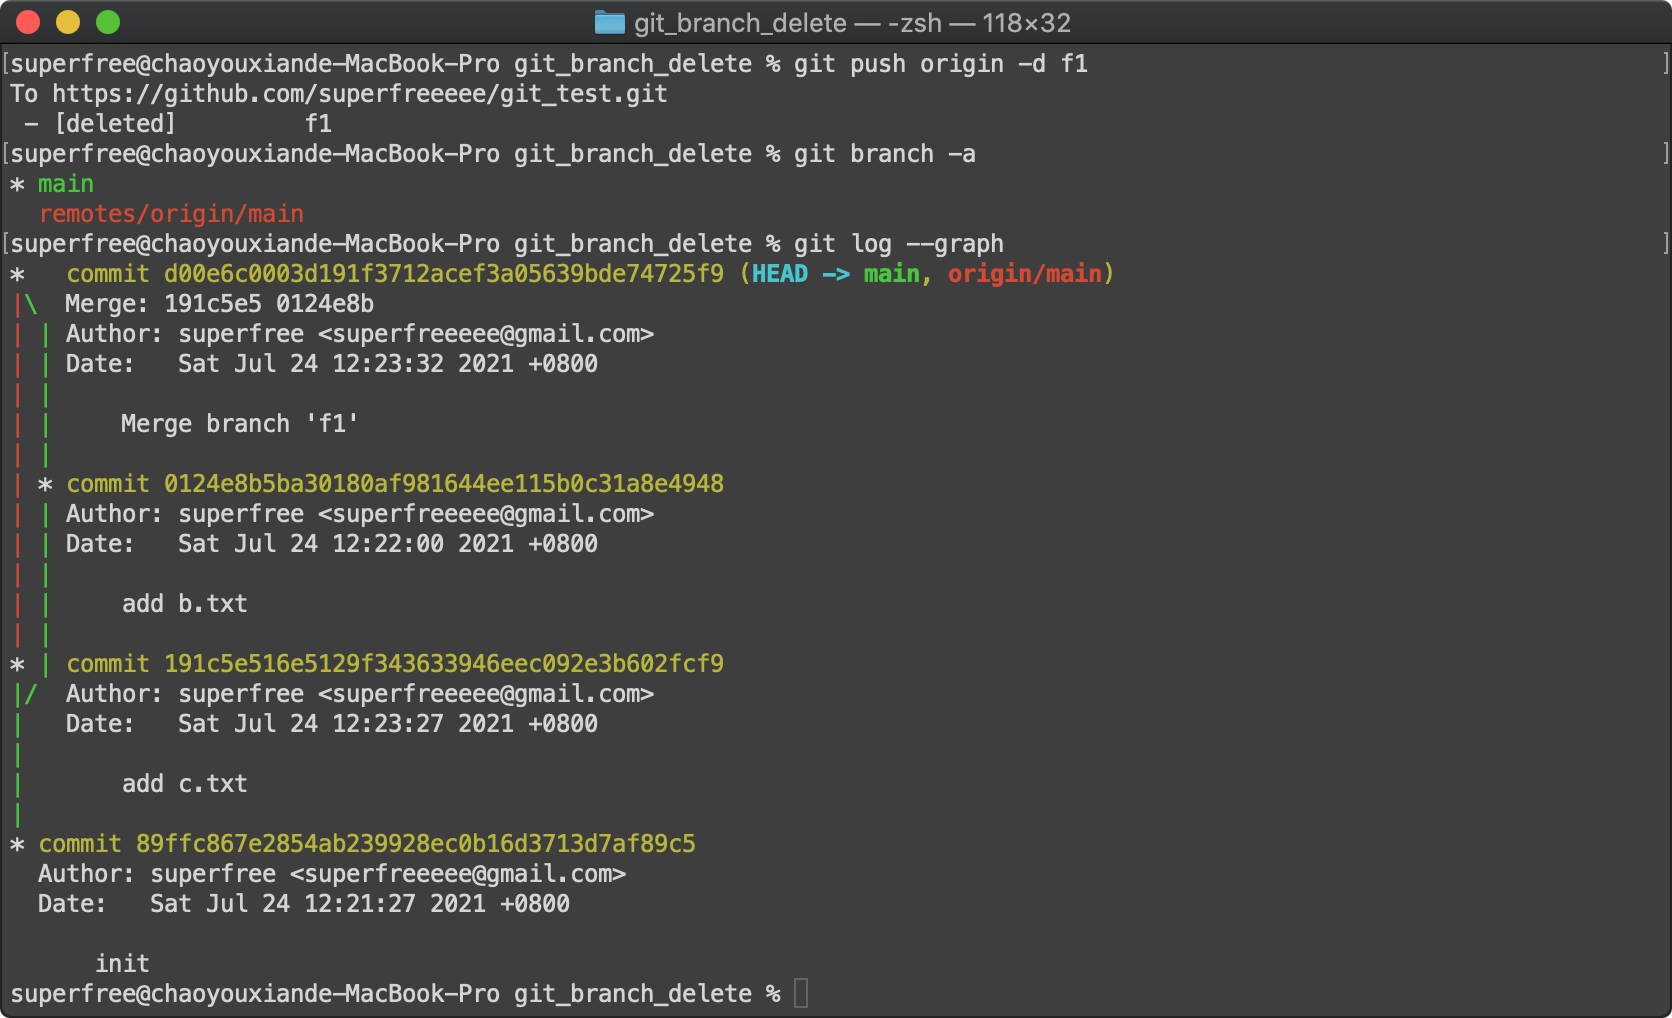Click the red 'origin/main' ref in the commit decoration
Viewport: 1672px width, 1018px height.
[1025, 274]
